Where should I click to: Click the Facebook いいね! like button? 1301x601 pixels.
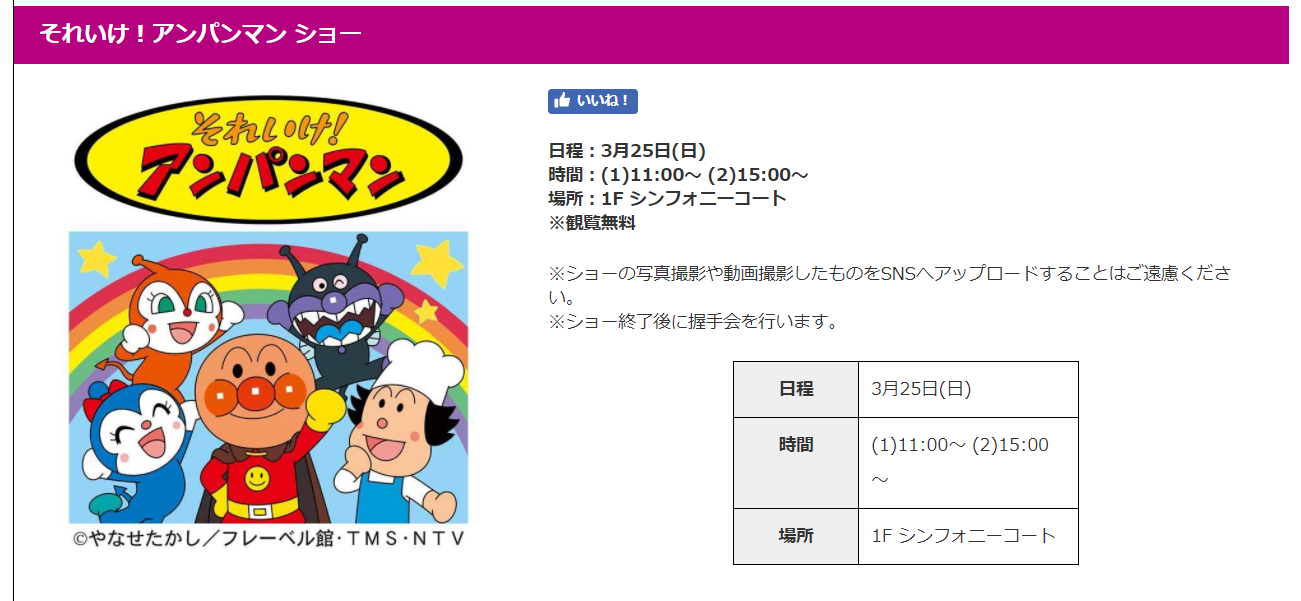[592, 101]
